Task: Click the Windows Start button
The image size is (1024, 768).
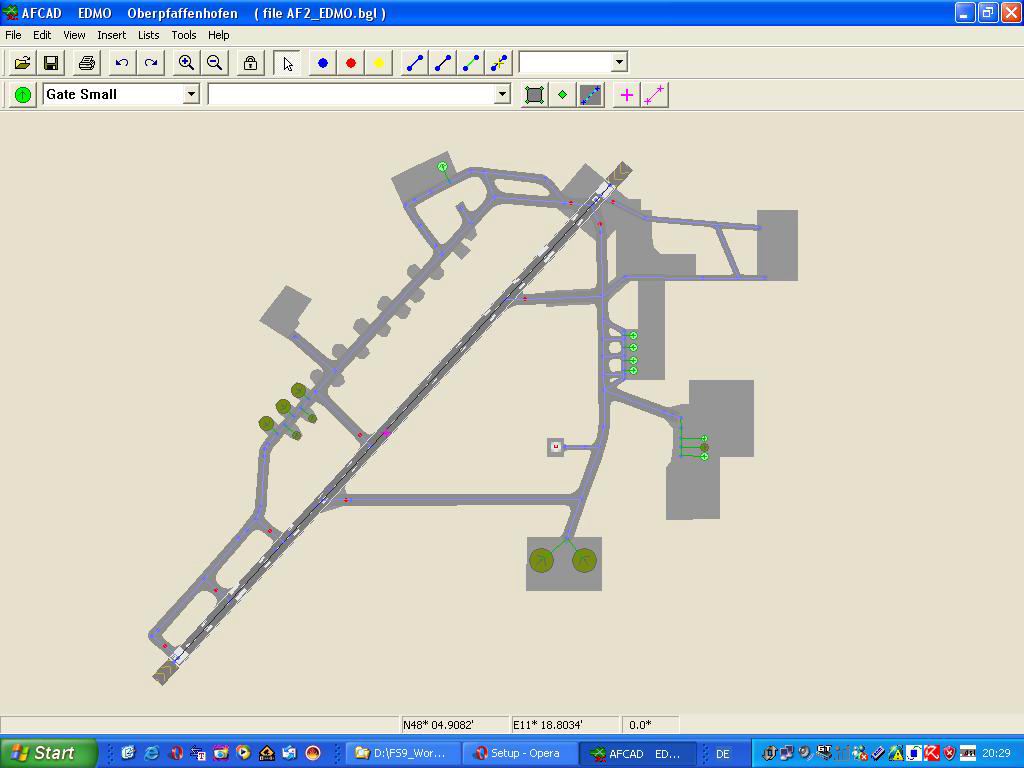Action: (x=48, y=753)
